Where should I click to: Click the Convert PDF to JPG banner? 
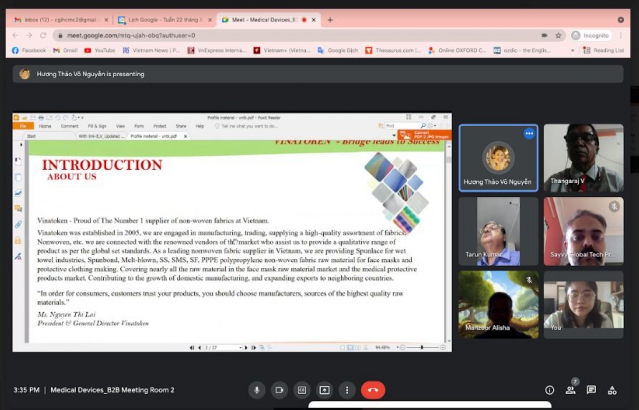425,135
